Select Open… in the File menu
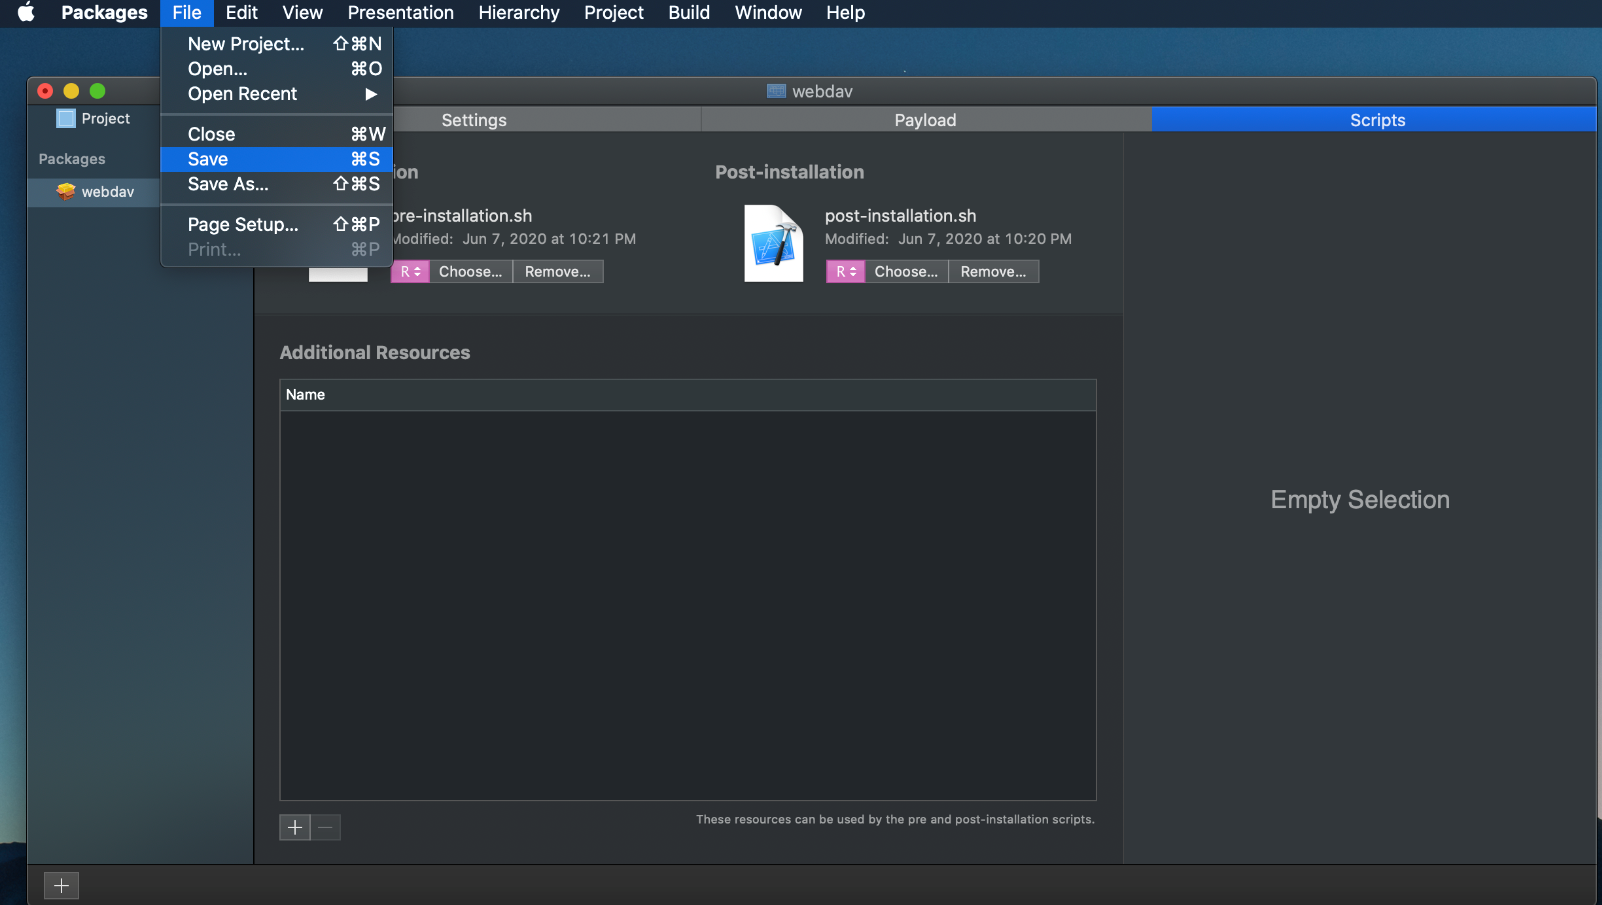1602x905 pixels. (x=276, y=69)
